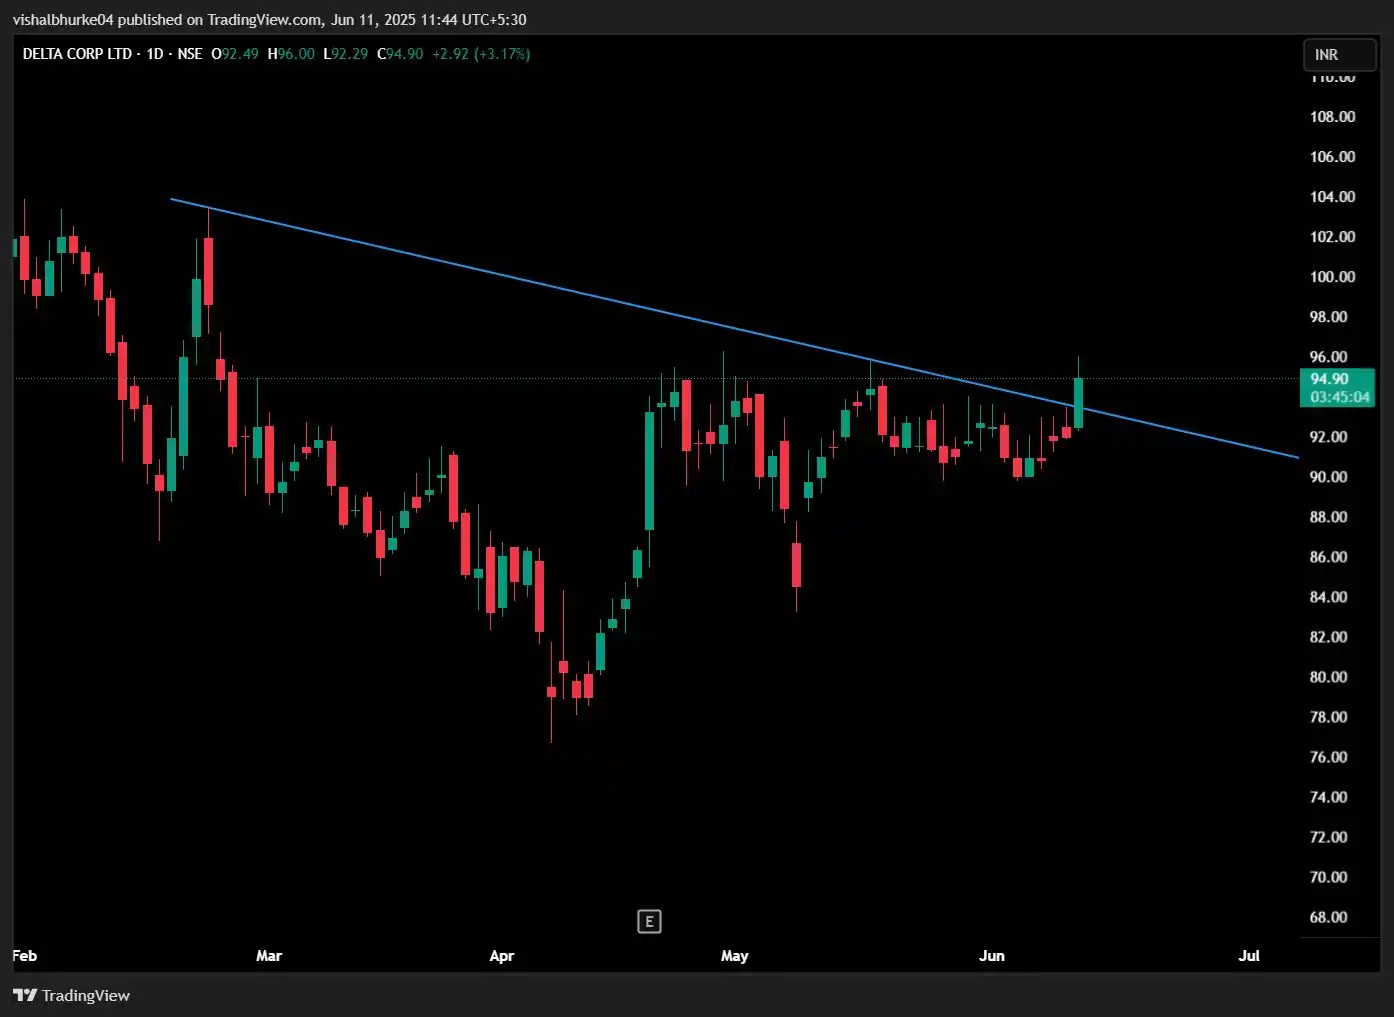Click the 80.00 price axis label
The image size is (1394, 1017).
point(1328,677)
